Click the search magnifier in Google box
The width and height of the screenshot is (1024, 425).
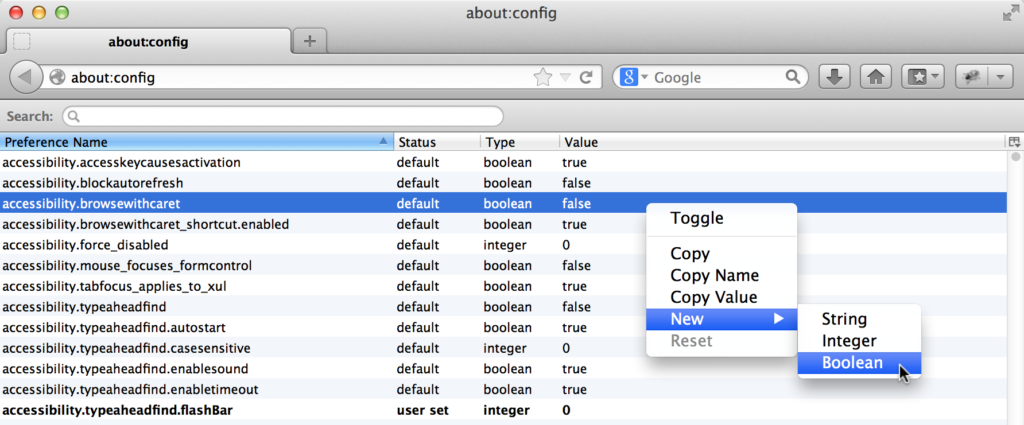[793, 77]
